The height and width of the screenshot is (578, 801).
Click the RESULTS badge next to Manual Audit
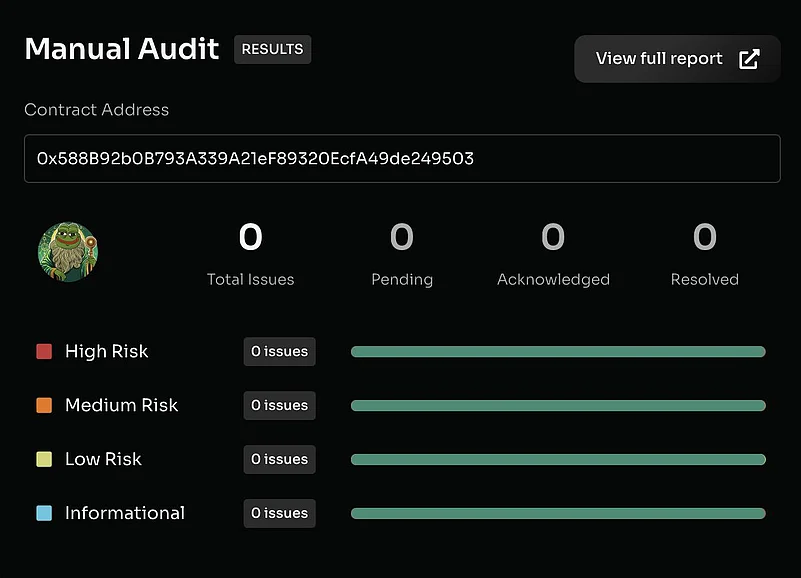[272, 49]
